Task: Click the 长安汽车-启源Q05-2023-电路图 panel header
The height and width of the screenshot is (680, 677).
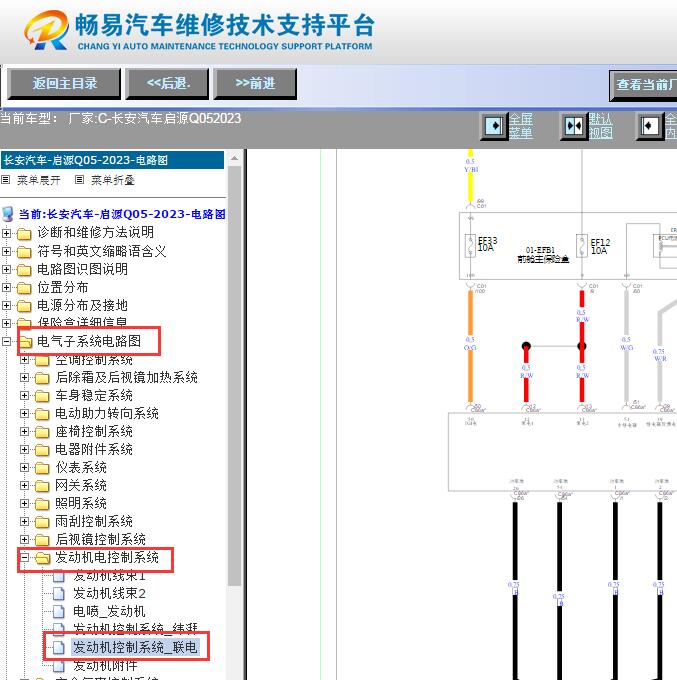Action: [113, 160]
